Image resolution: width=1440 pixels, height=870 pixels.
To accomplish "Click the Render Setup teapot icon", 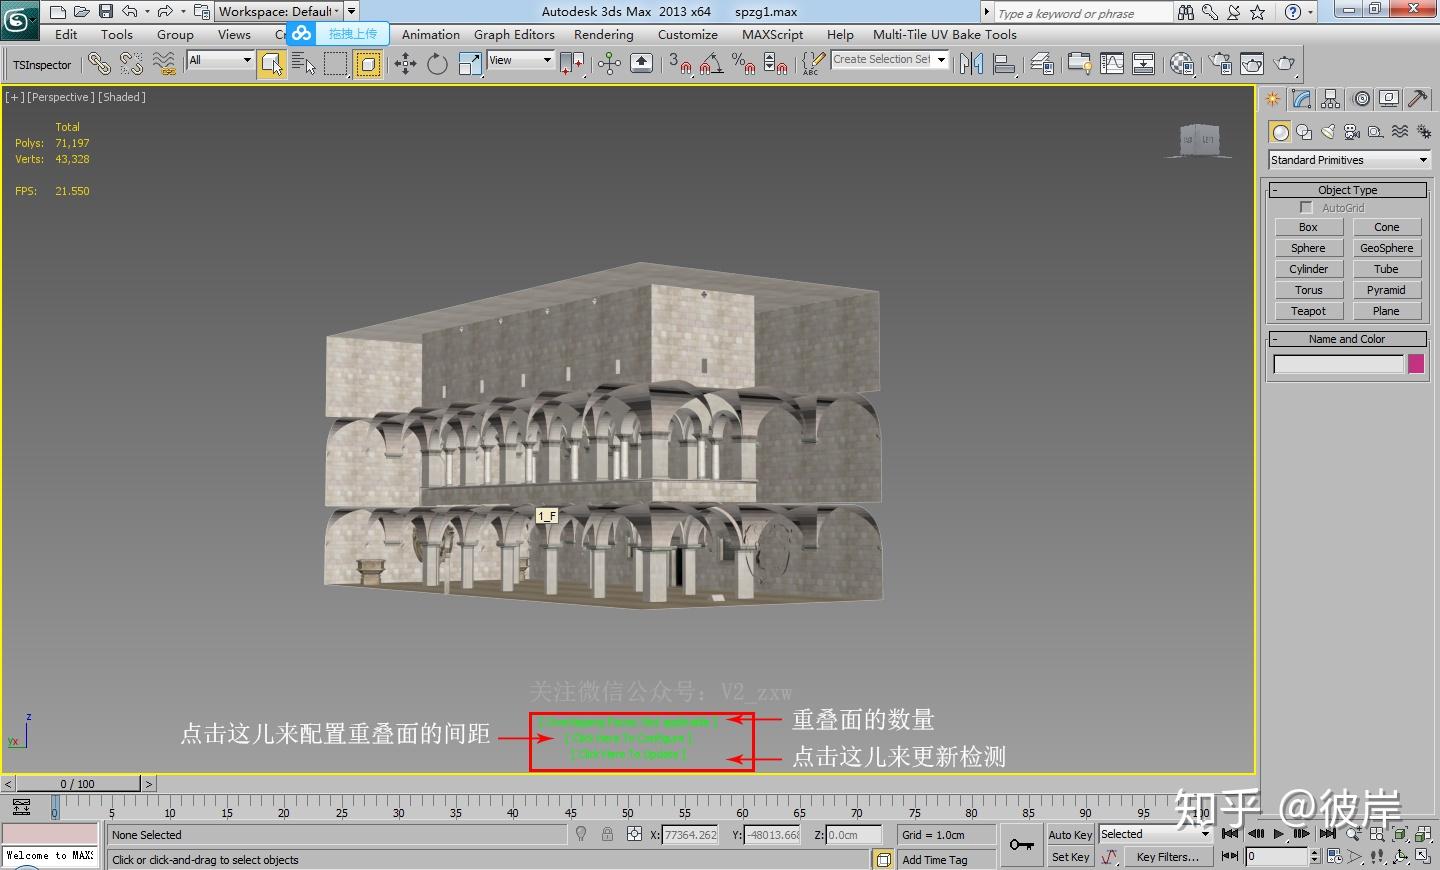I will [x=1220, y=65].
